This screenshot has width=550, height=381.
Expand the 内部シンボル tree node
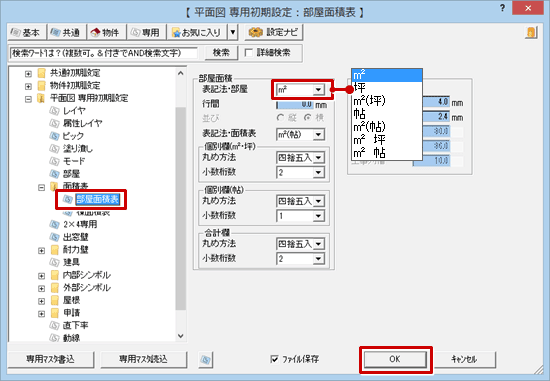click(41, 276)
